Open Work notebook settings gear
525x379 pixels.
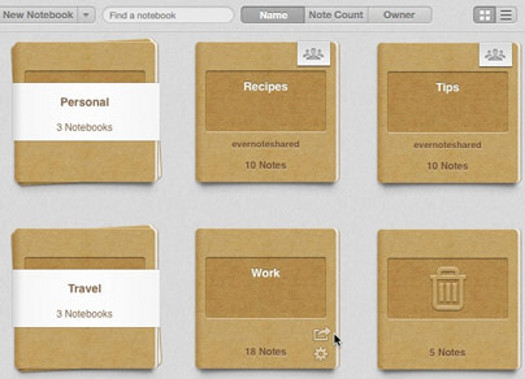click(x=320, y=354)
